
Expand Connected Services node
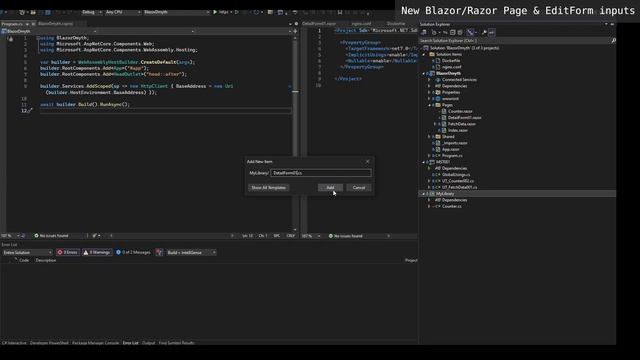(429, 80)
